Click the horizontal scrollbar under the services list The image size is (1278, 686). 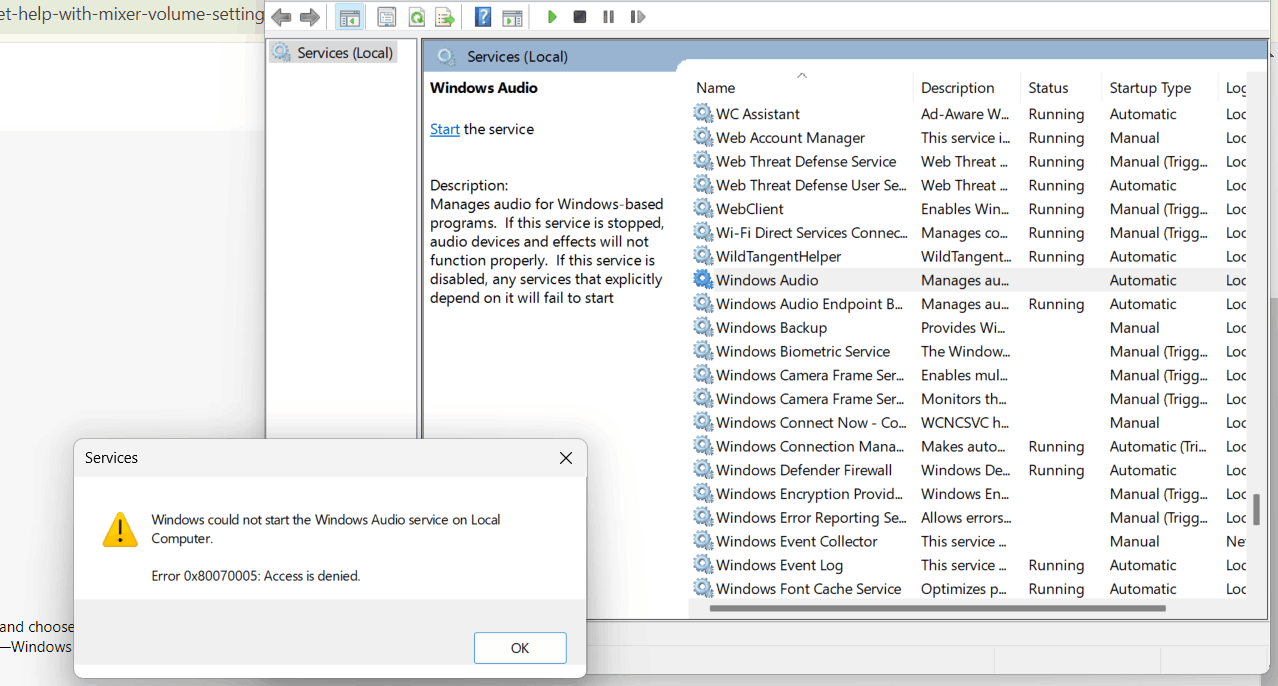tap(937, 608)
